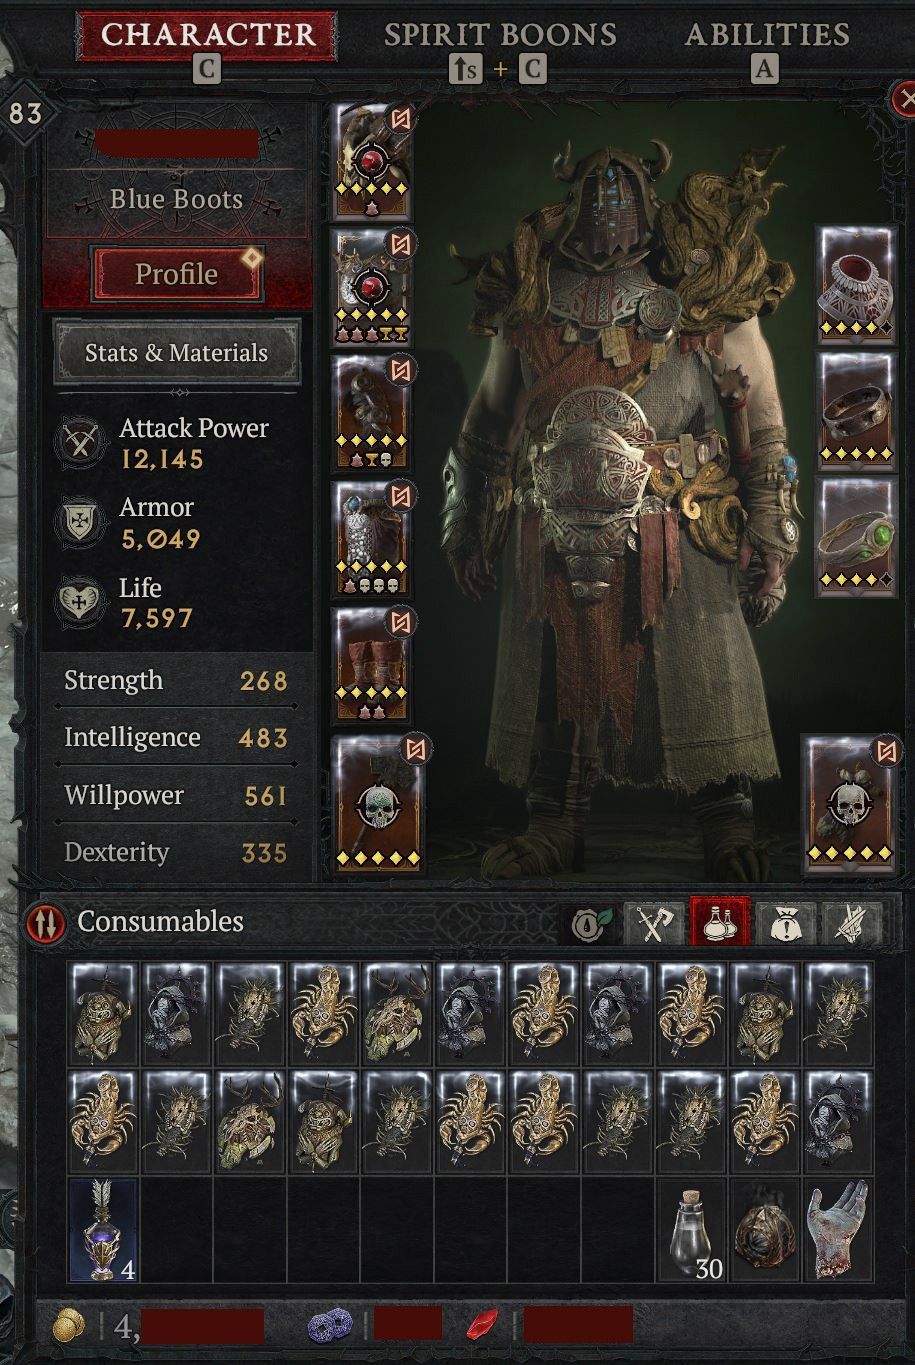
Task: Switch to the Spirit Boons tab
Action: point(500,35)
